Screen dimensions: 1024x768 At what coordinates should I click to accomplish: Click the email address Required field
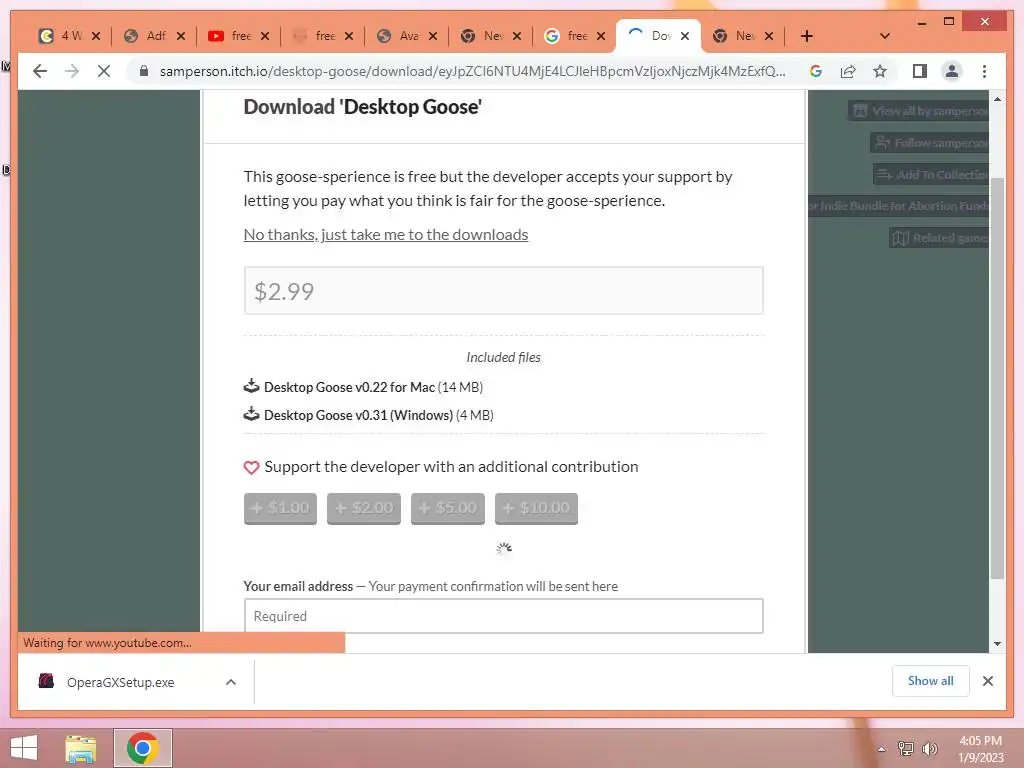point(504,616)
